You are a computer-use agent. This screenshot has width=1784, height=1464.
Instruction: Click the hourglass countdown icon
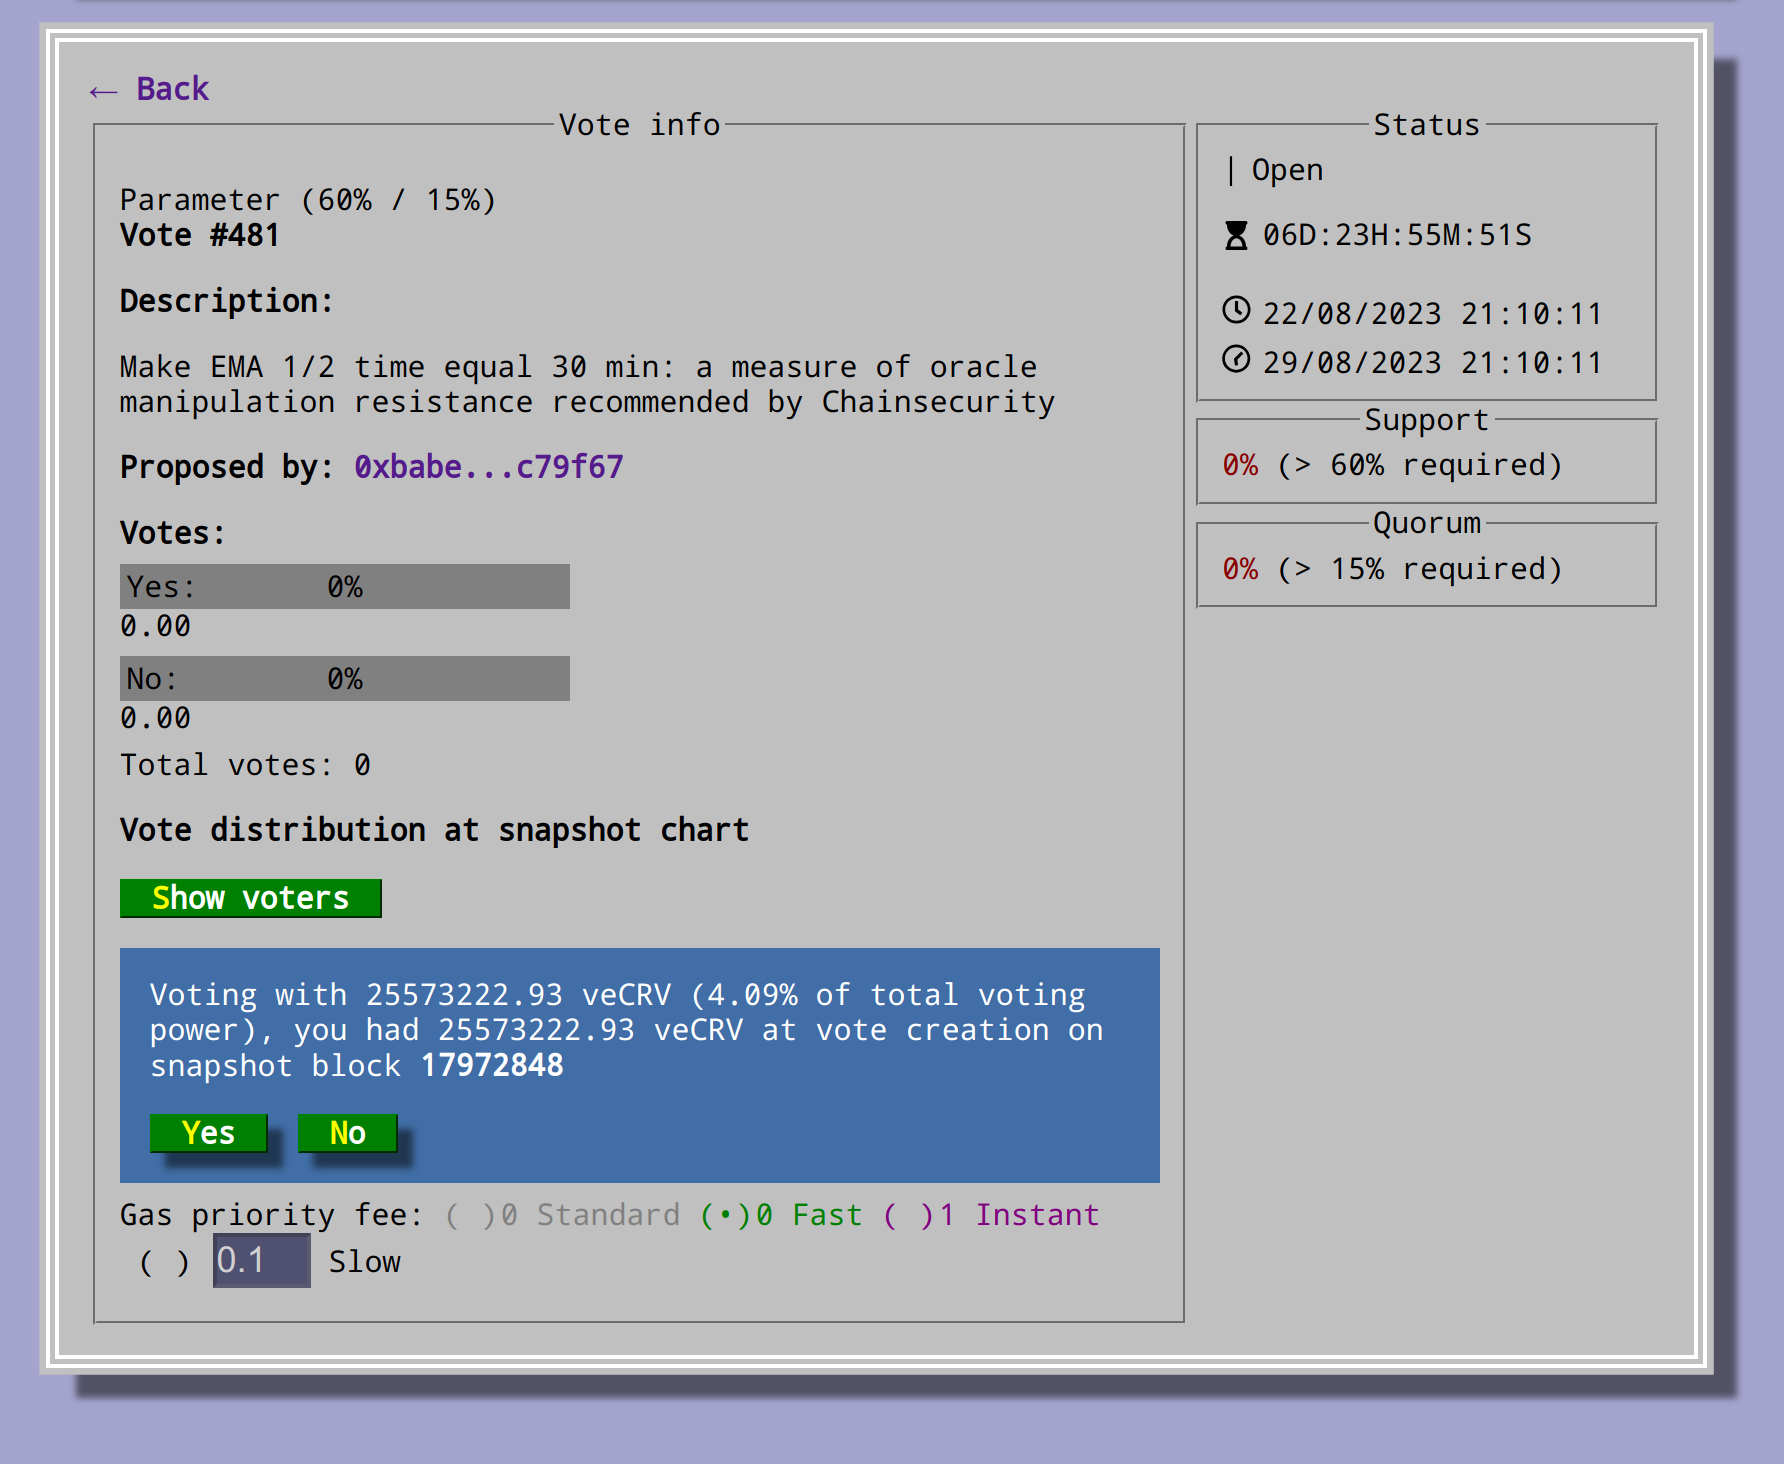tap(1236, 235)
